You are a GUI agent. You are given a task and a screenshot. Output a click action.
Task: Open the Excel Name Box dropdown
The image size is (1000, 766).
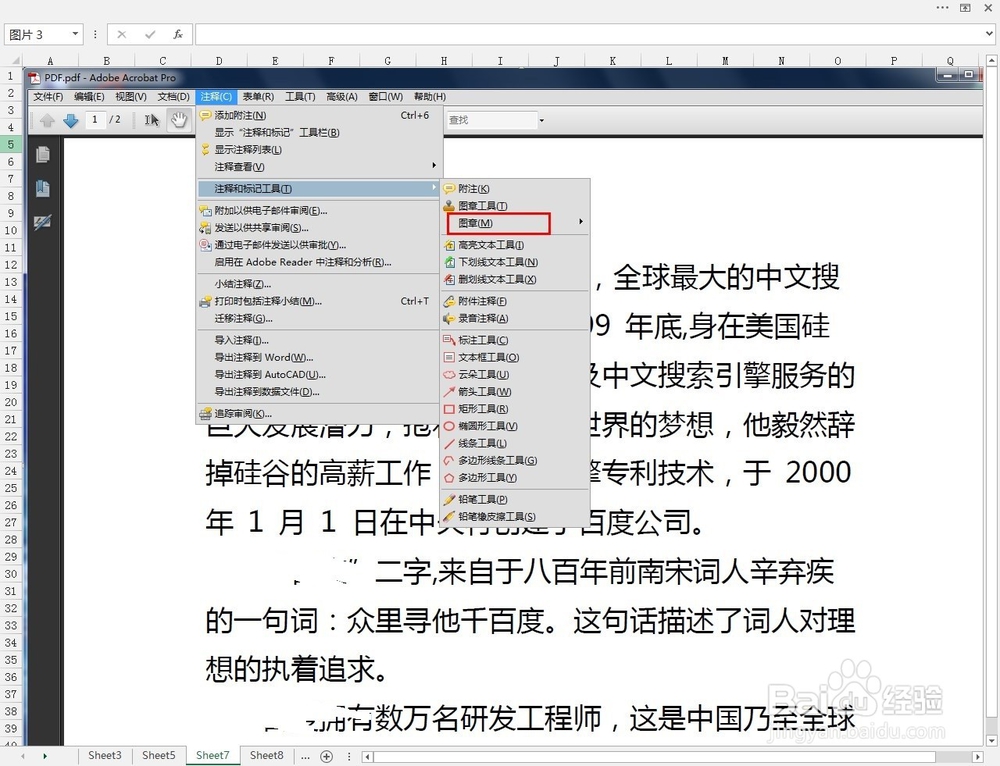(75, 34)
